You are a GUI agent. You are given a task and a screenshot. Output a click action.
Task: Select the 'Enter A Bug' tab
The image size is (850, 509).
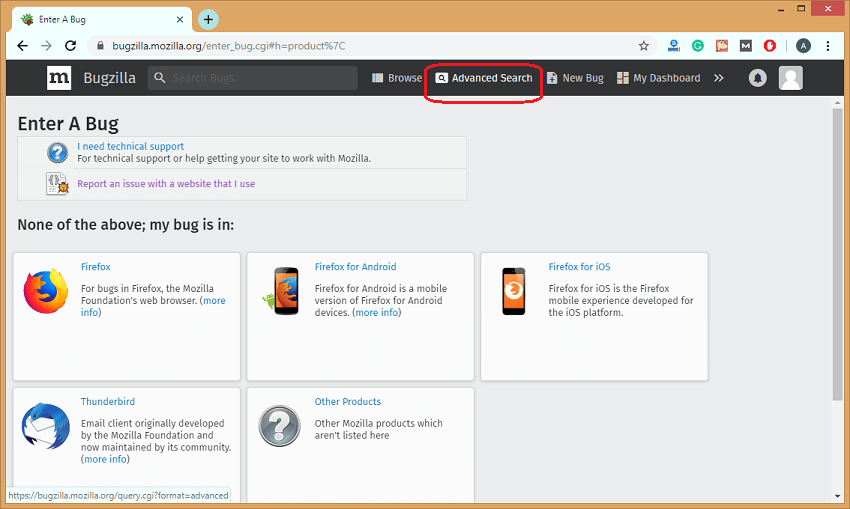tap(102, 20)
